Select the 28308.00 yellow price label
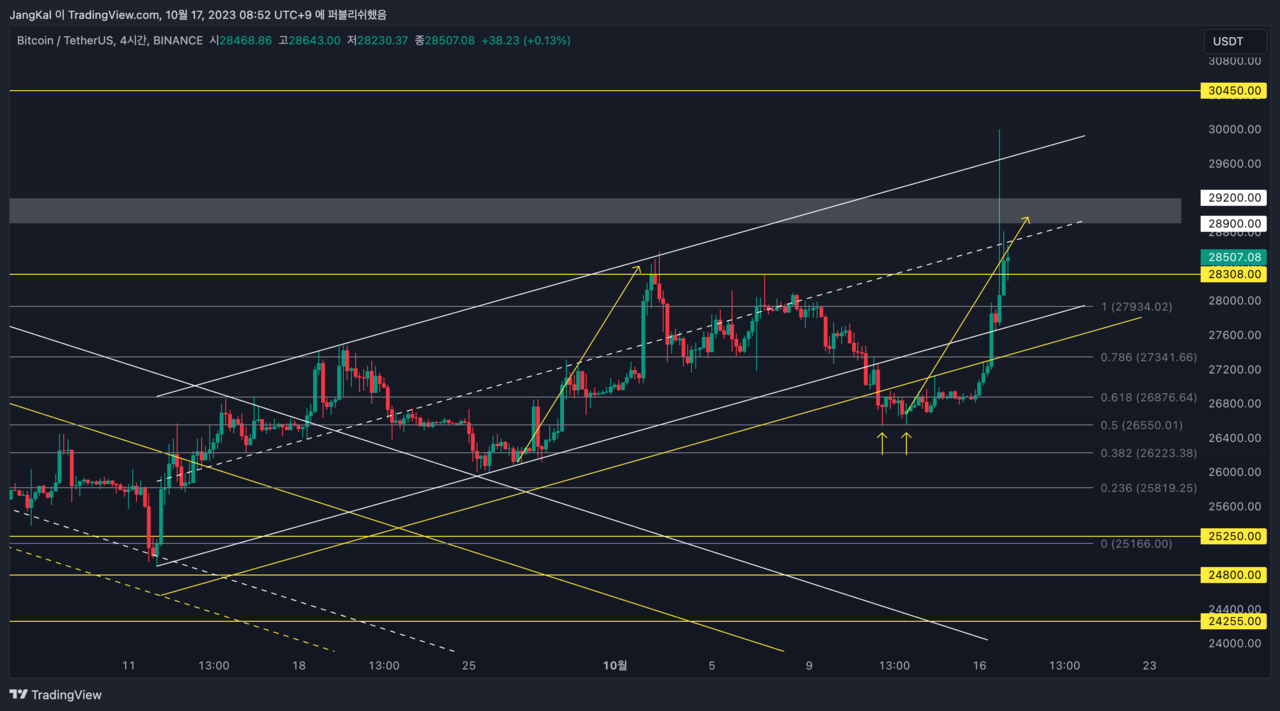The height and width of the screenshot is (711, 1280). tap(1237, 274)
